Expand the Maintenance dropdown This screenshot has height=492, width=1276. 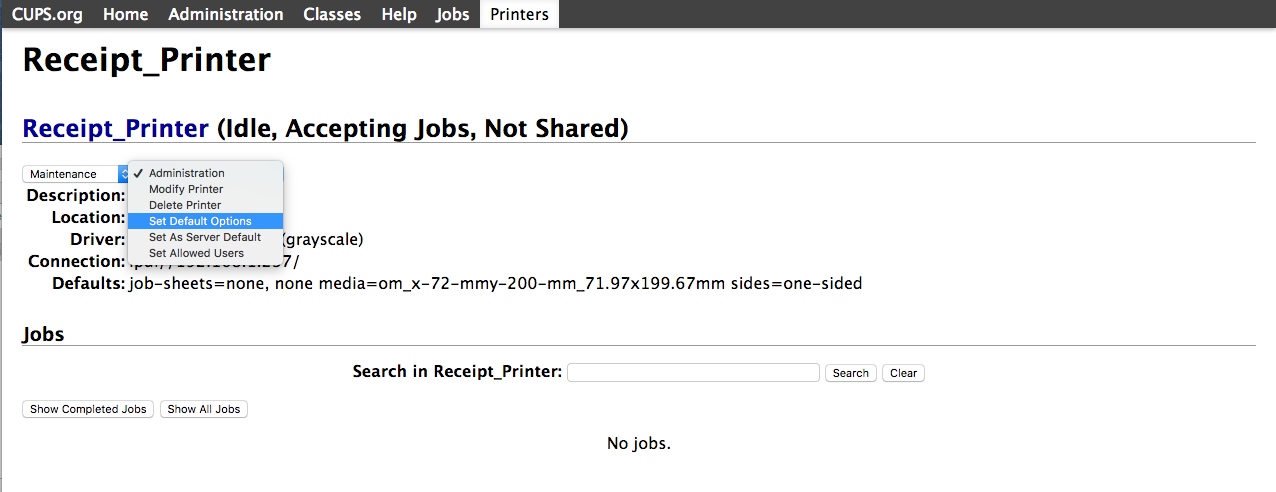[75, 174]
